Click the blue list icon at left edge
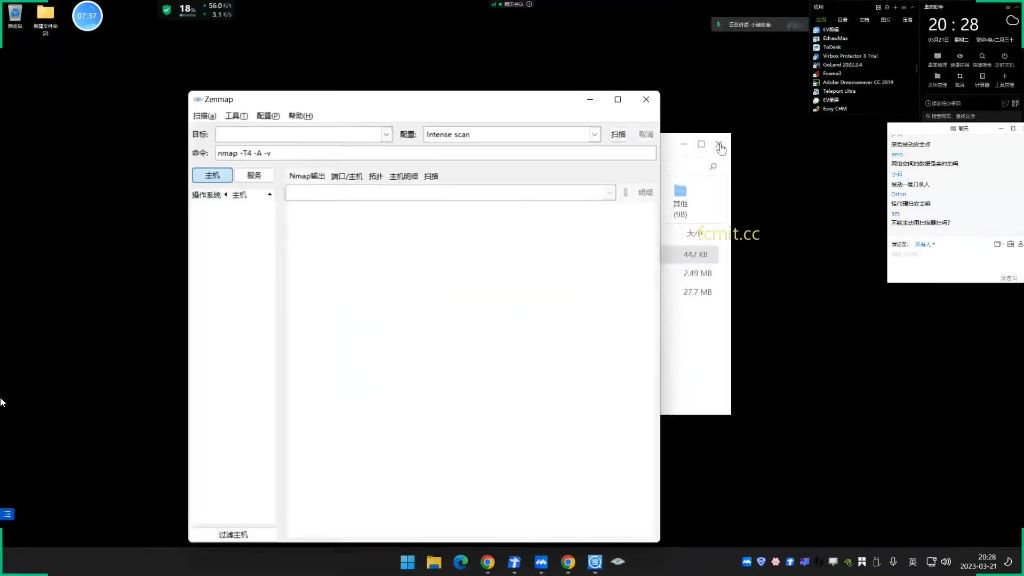The image size is (1024, 576). [7, 515]
